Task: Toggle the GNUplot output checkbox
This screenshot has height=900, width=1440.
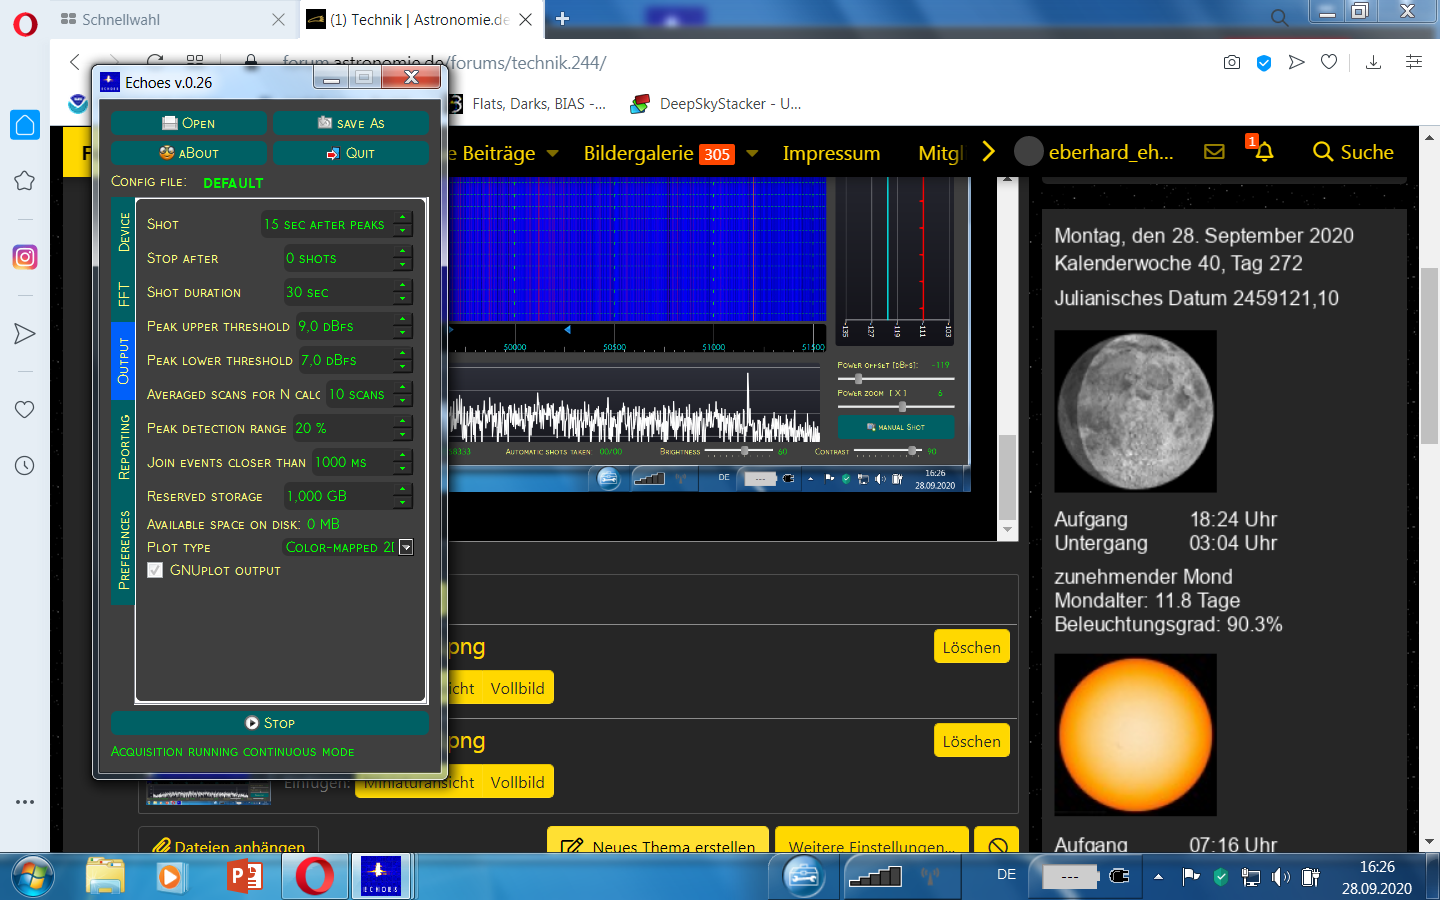Action: [155, 570]
